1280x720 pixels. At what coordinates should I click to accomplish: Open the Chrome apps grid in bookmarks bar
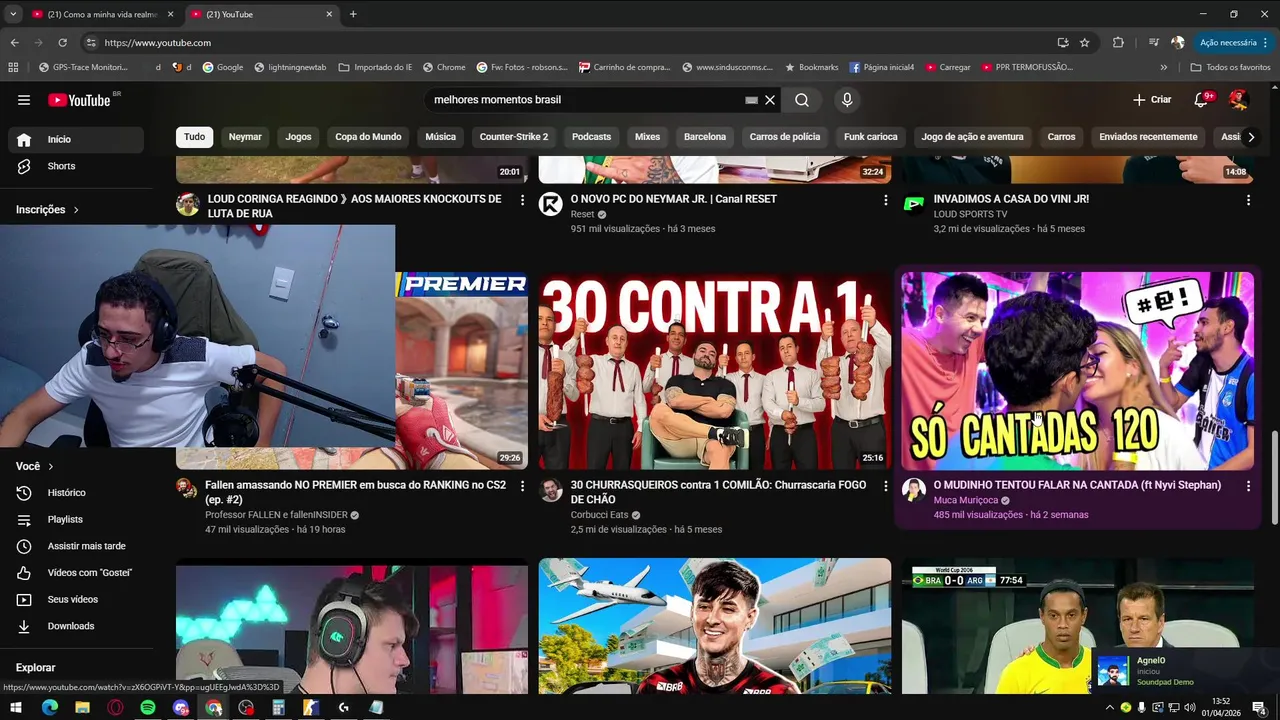point(13,67)
